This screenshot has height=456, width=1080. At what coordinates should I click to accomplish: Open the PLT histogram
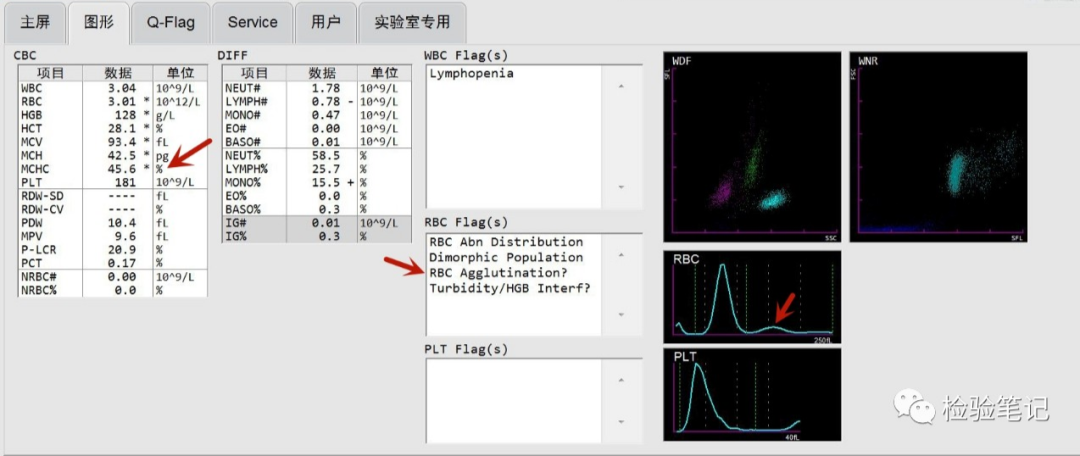pos(752,394)
